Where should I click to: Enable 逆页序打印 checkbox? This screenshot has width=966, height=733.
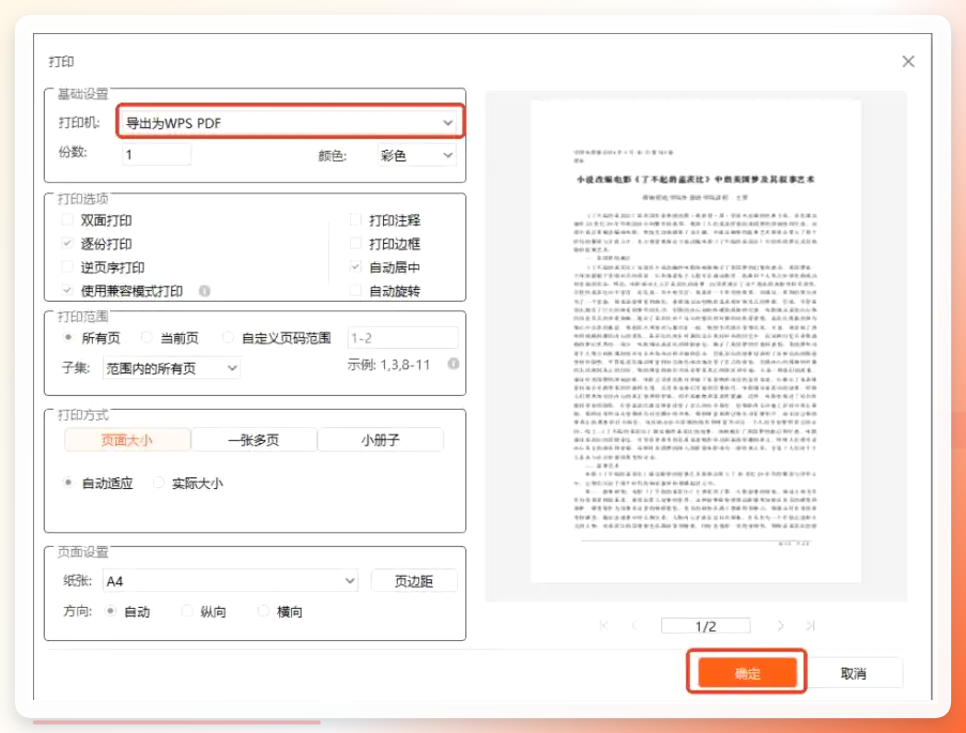tap(68, 267)
